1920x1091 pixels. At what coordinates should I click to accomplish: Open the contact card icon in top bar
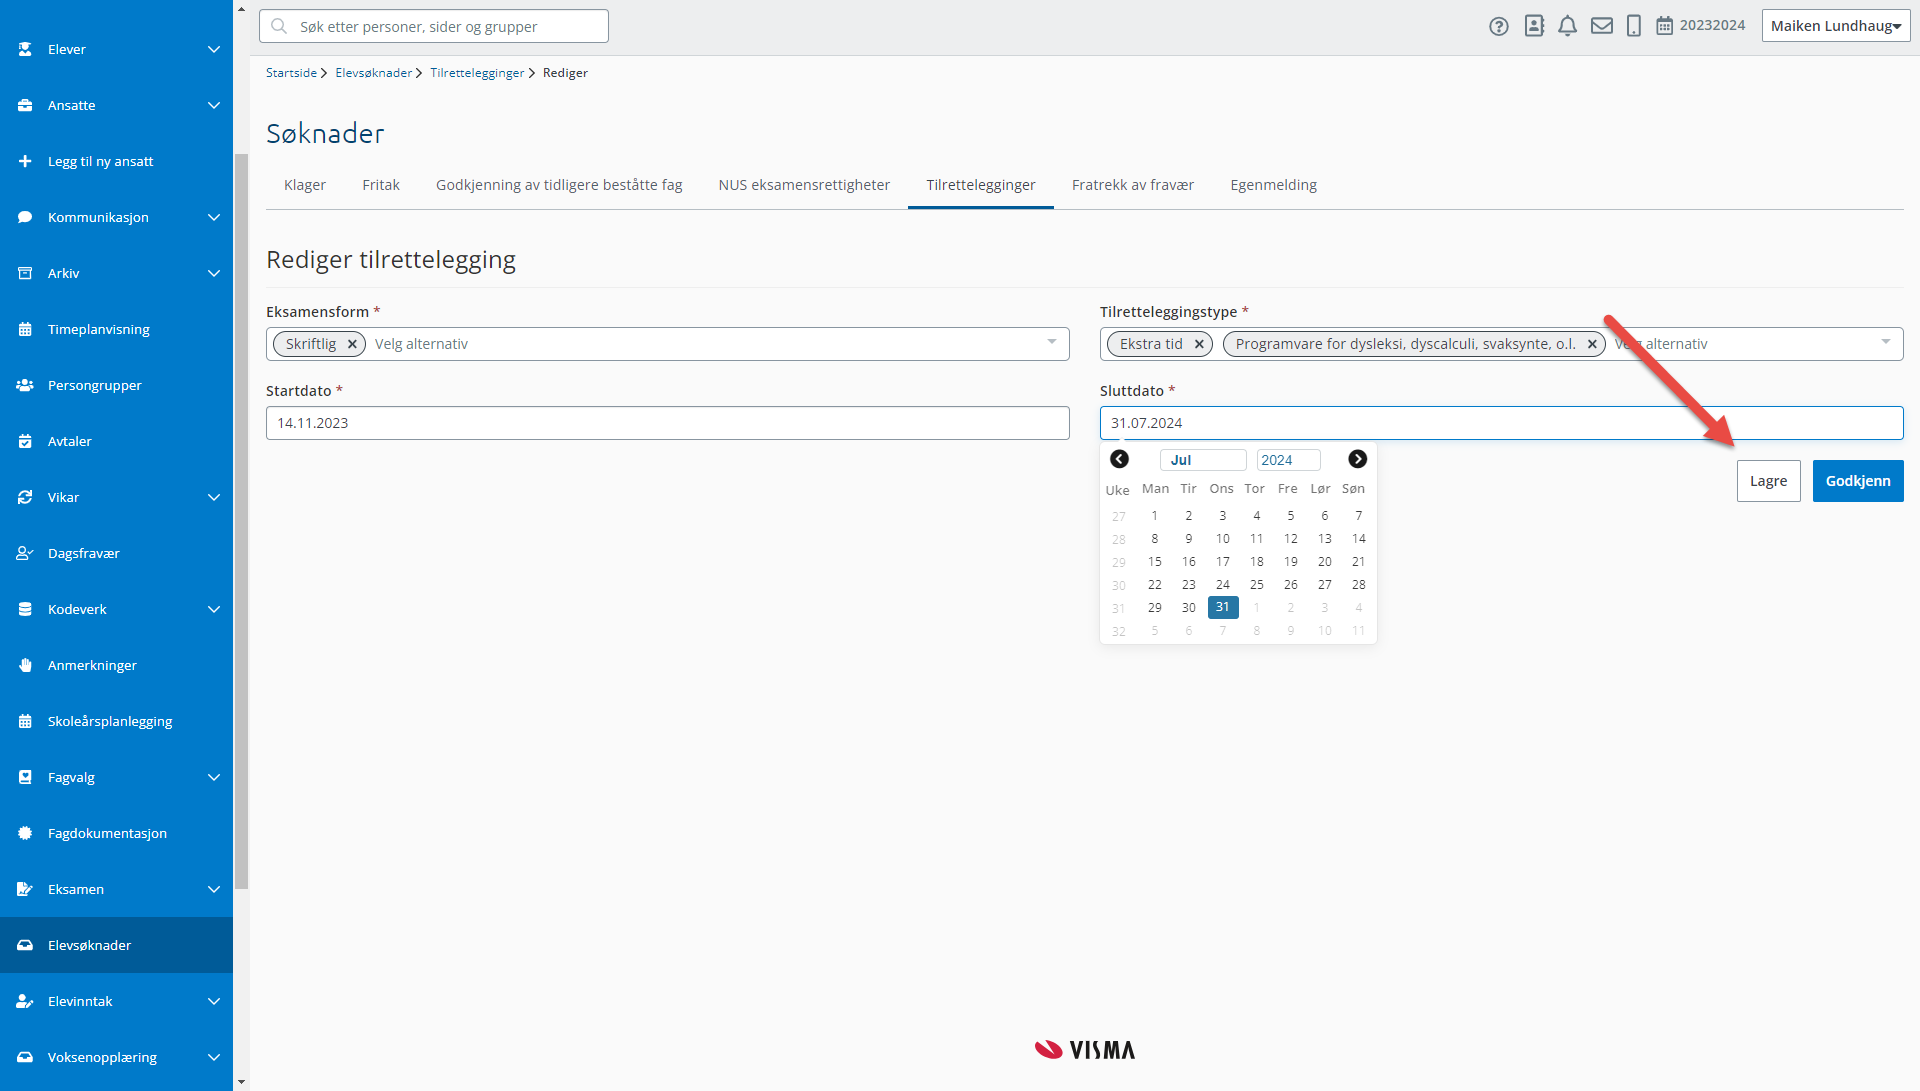[x=1534, y=26]
